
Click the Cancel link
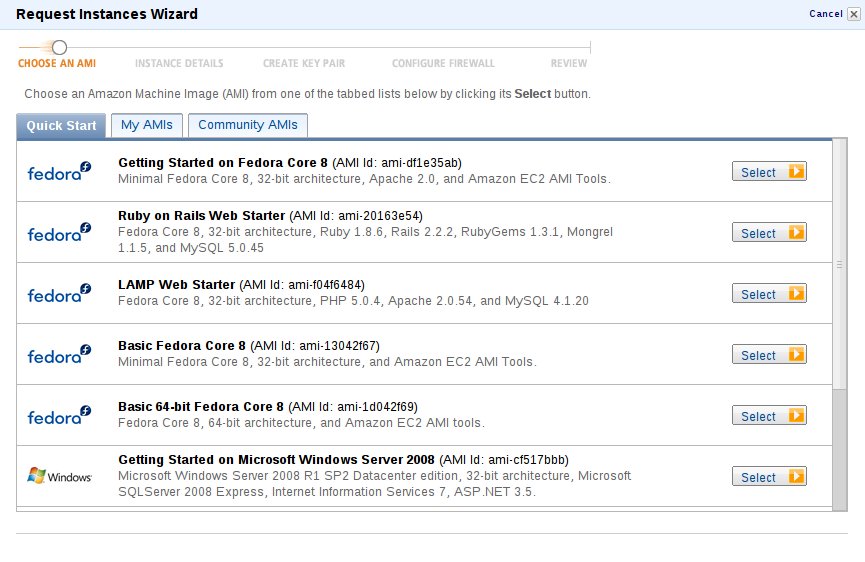pos(826,14)
